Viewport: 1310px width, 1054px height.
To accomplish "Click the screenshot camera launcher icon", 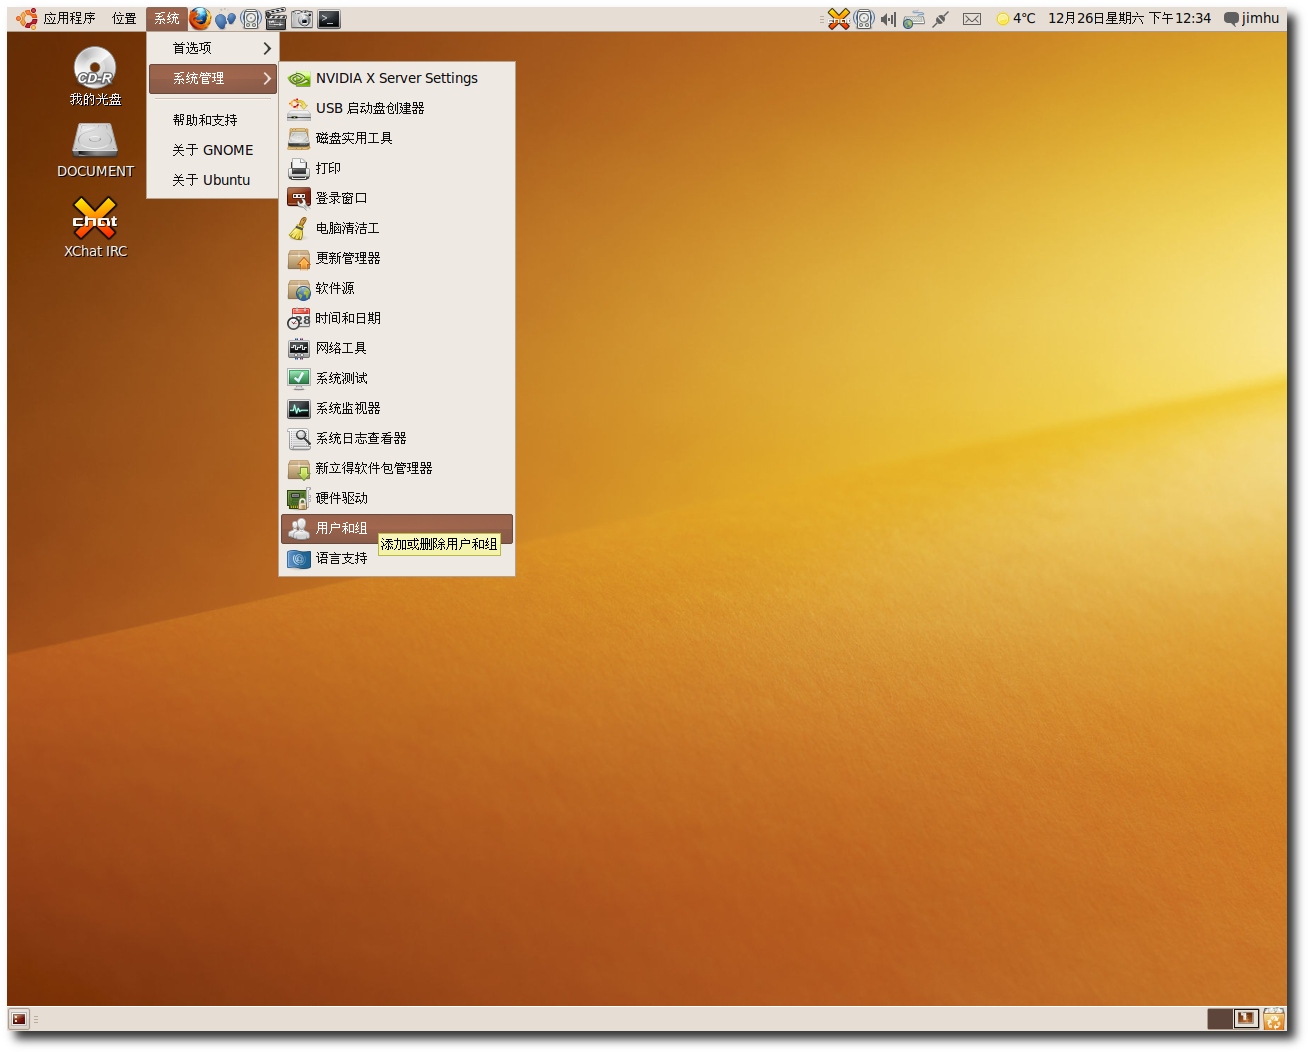I will [302, 19].
